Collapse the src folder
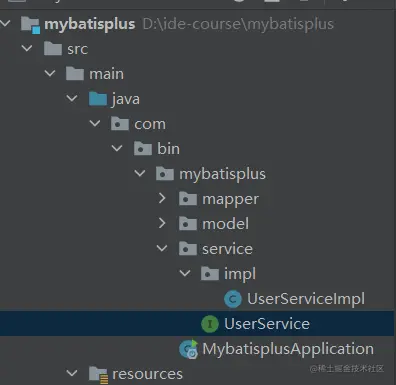Image resolution: width=396 pixels, height=385 pixels. (x=27, y=48)
